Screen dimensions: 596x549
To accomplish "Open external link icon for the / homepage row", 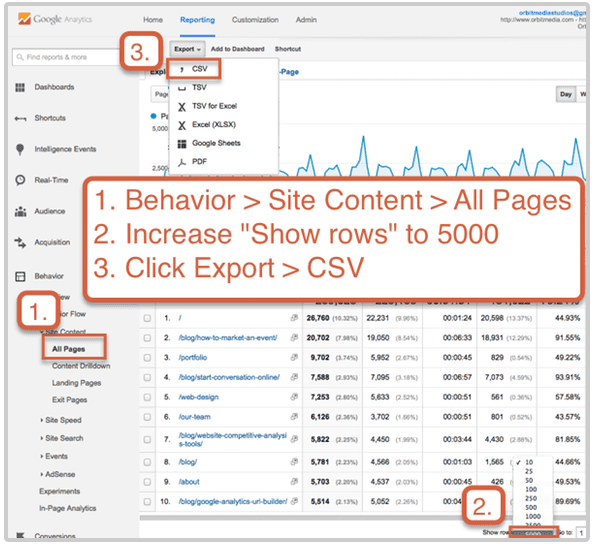I will (x=294, y=318).
